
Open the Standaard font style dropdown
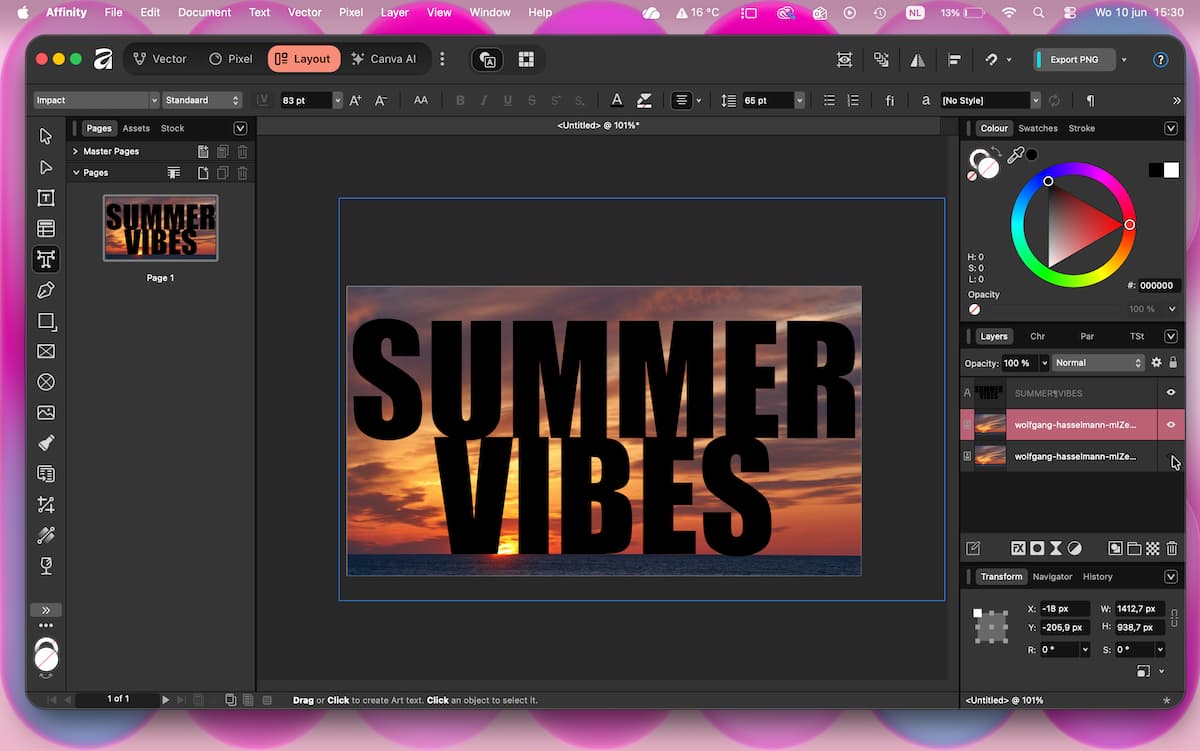tap(203, 100)
